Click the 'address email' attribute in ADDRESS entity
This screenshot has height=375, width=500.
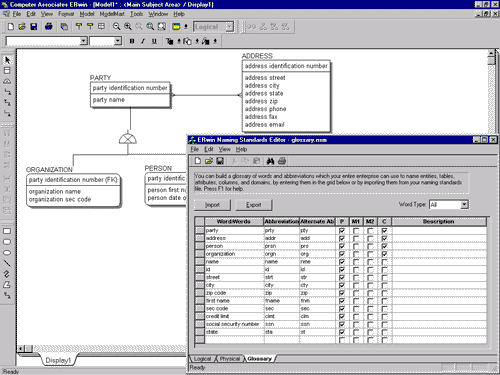[265, 125]
